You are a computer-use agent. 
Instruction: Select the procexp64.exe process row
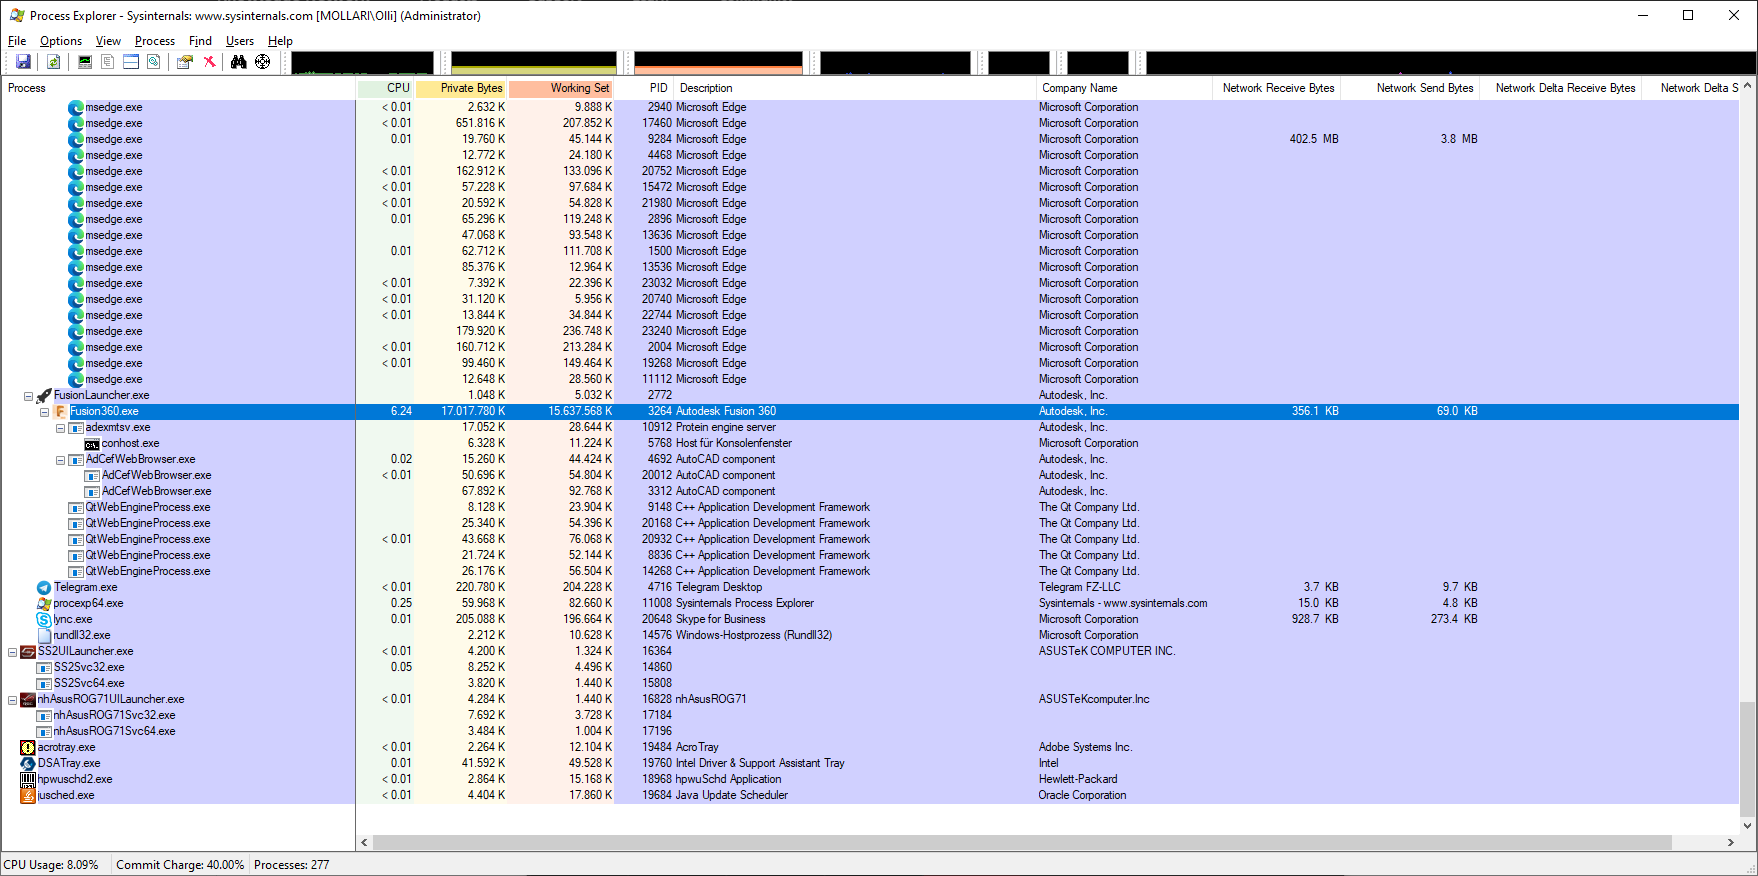[870, 603]
